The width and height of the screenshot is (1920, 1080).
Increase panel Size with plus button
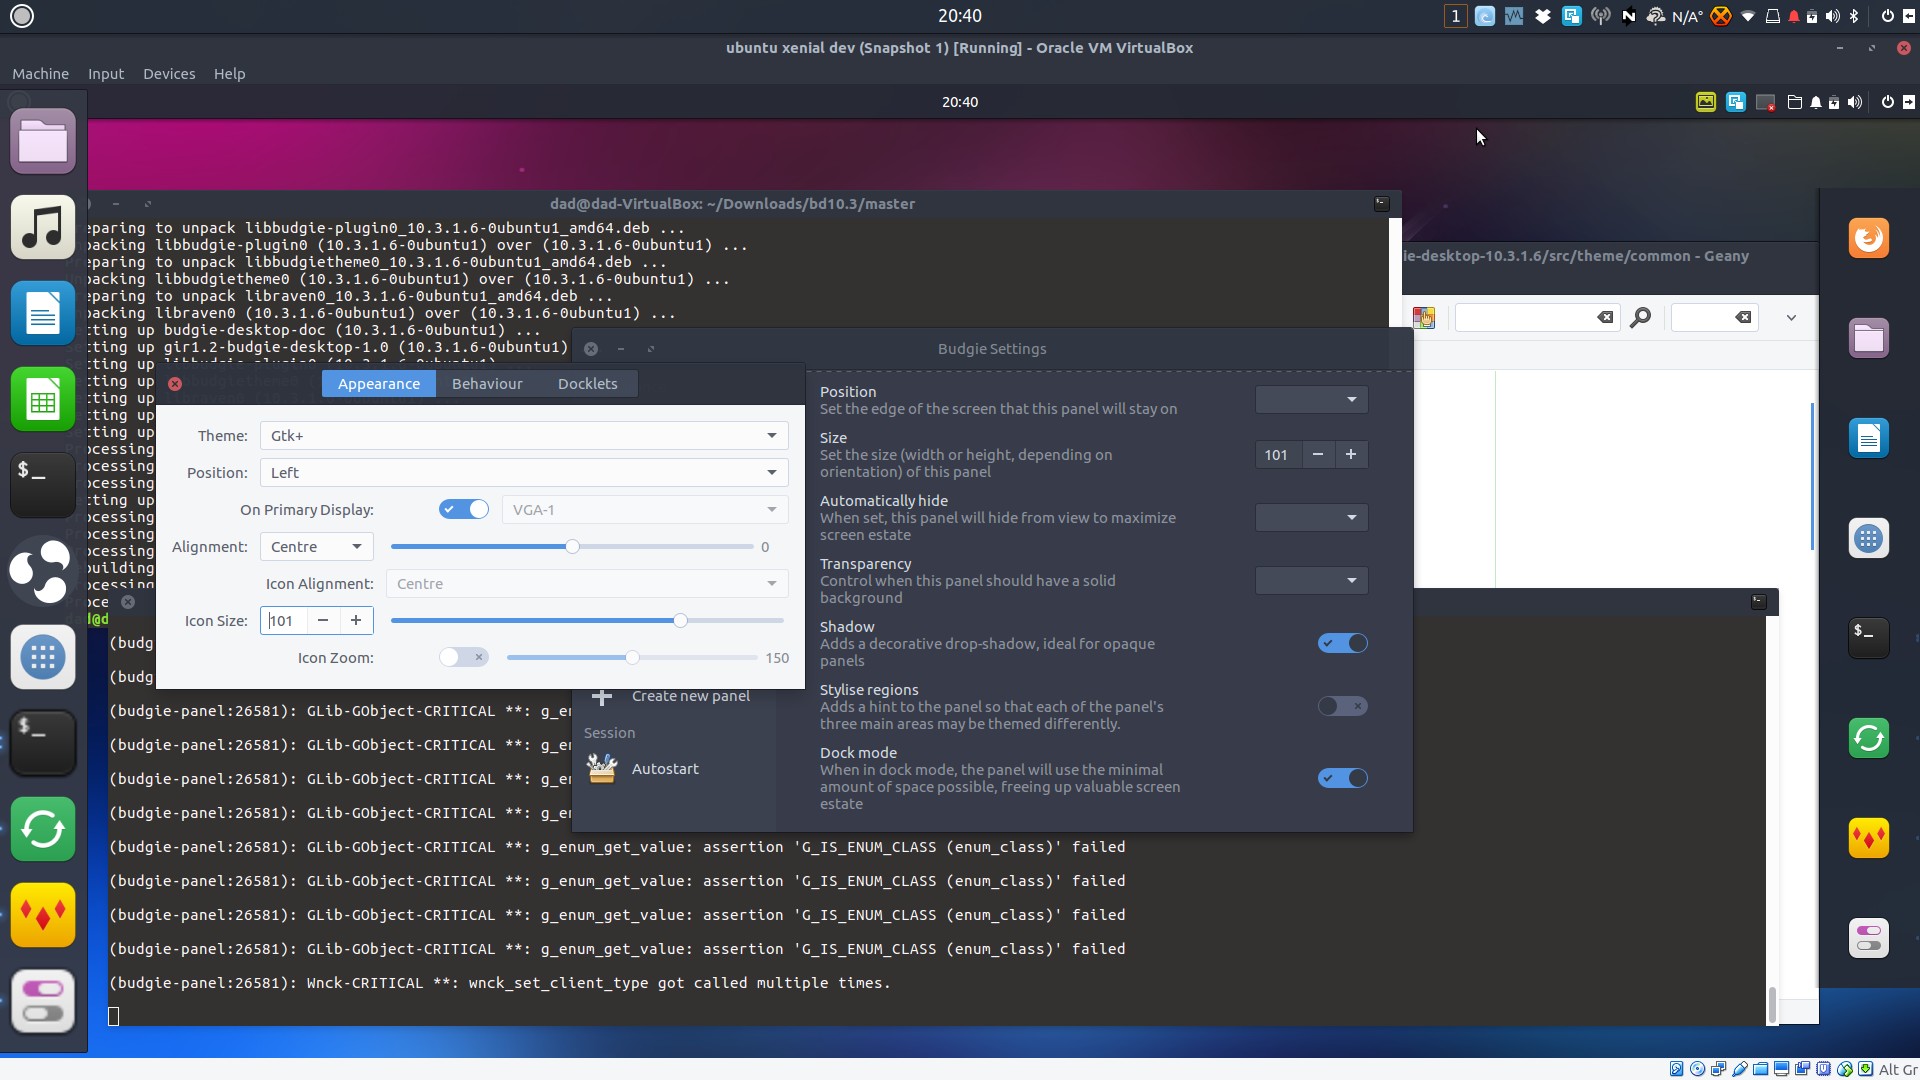pos(1351,454)
